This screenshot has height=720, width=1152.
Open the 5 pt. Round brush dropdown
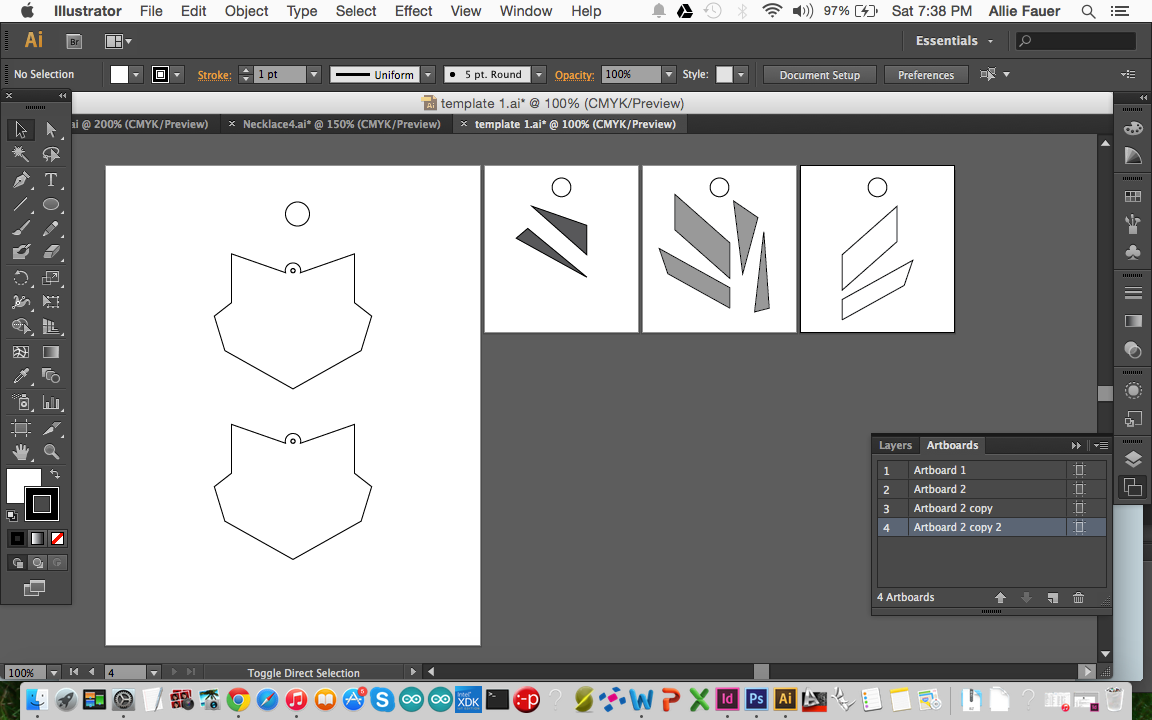pos(537,74)
